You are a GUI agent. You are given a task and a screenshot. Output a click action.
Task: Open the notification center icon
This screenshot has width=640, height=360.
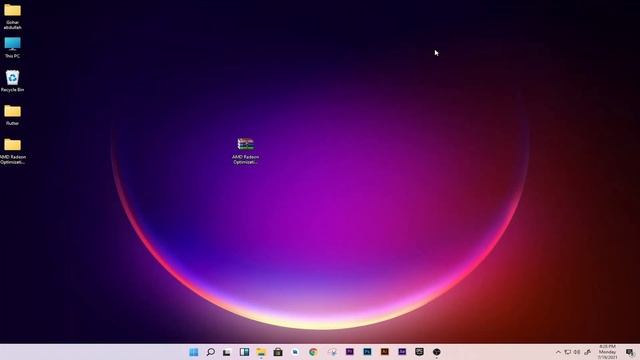(629, 352)
